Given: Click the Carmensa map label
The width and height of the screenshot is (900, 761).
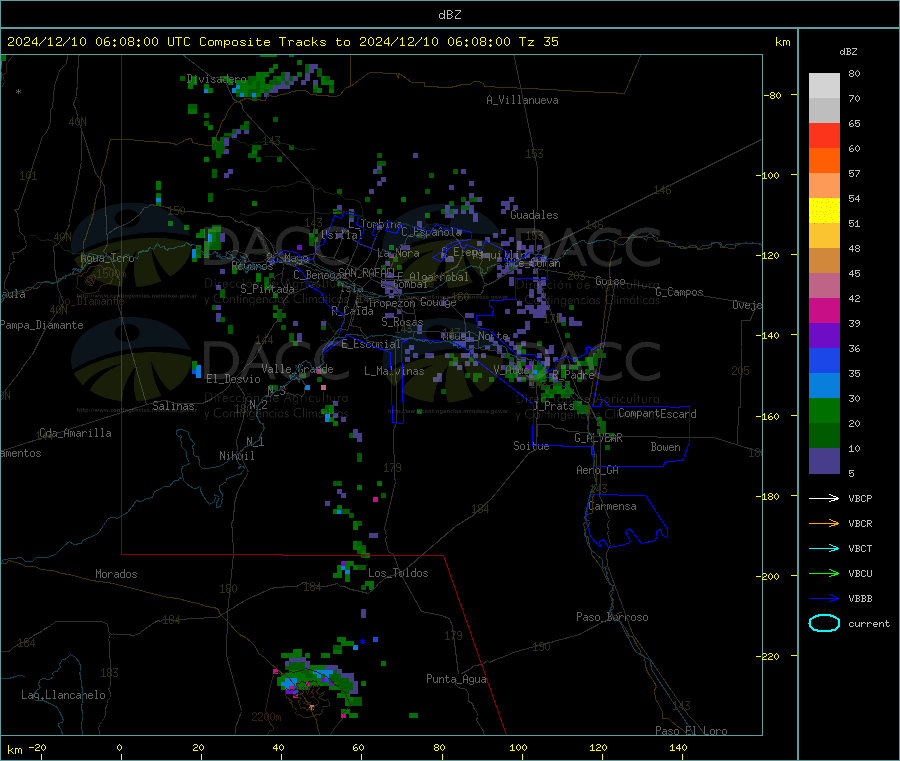Looking at the screenshot, I should click(x=612, y=507).
